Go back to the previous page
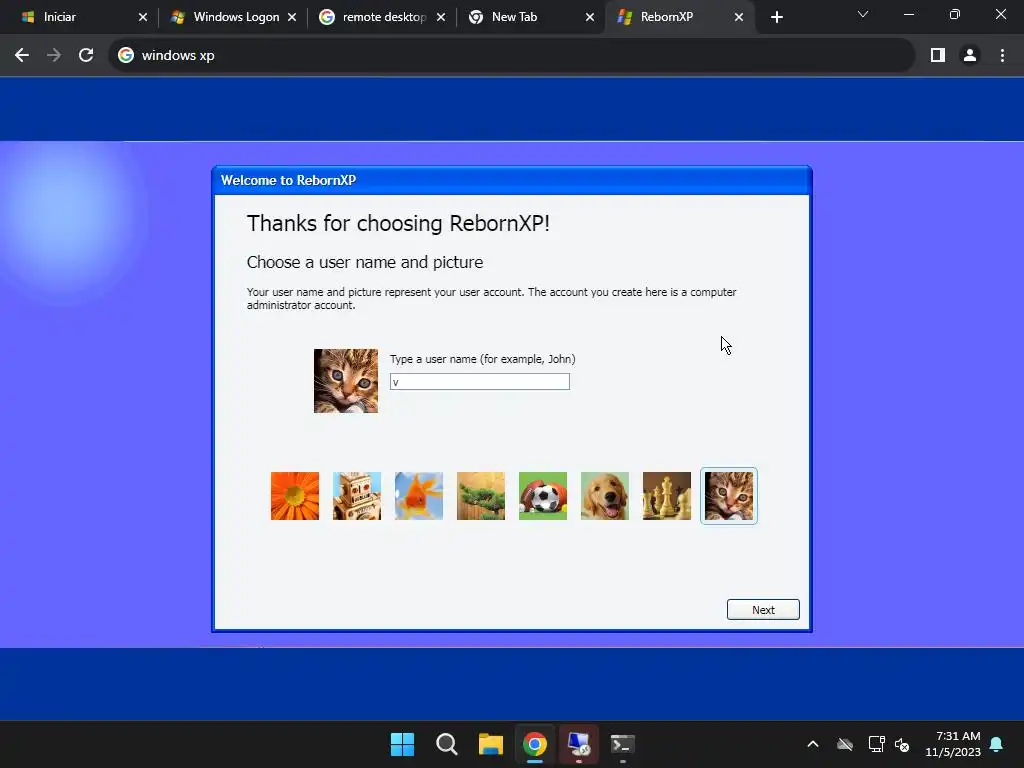Viewport: 1024px width, 768px height. tap(22, 56)
